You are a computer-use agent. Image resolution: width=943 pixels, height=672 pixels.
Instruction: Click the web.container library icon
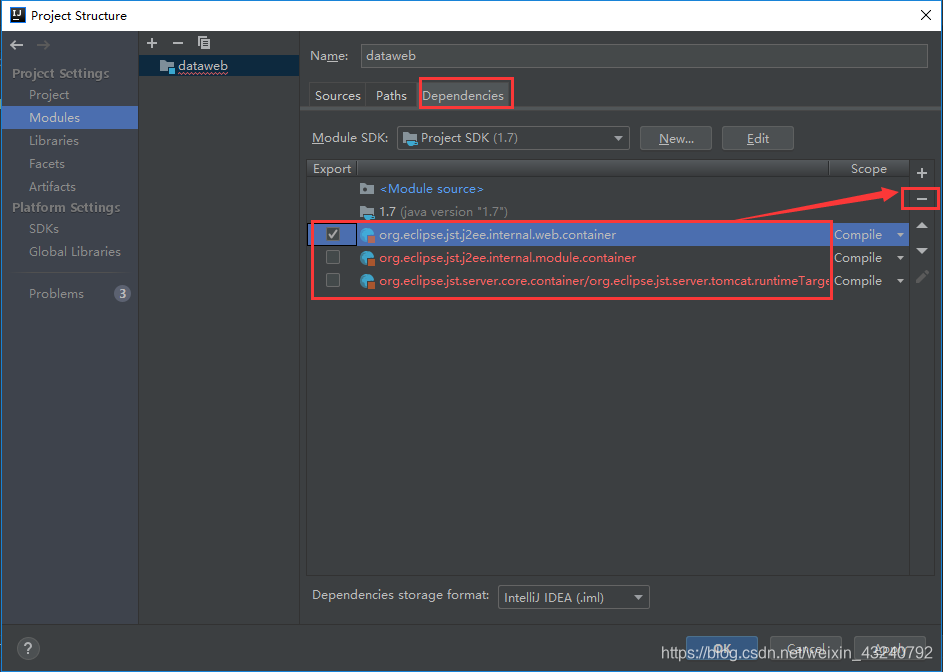(x=367, y=235)
